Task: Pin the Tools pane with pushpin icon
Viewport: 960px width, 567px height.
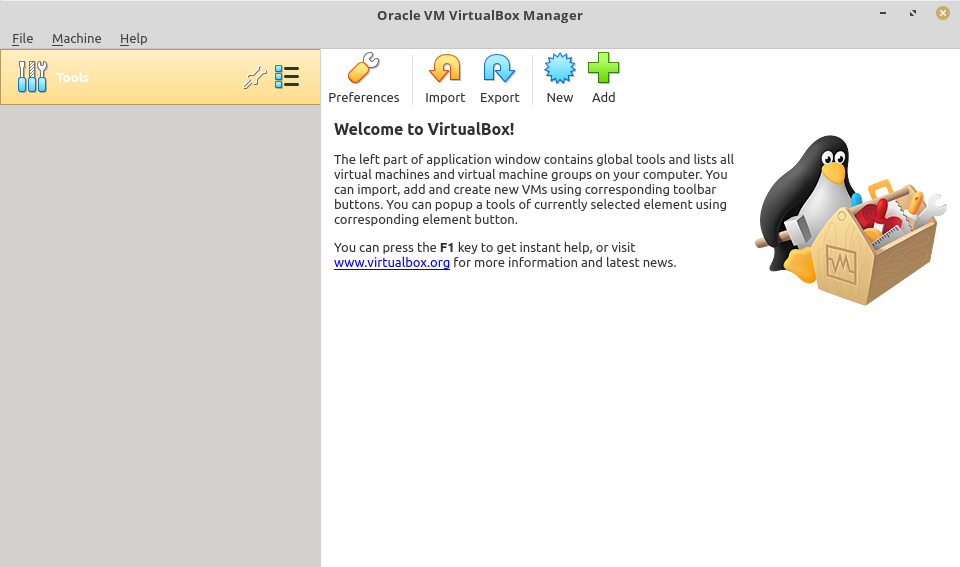Action: 255,77
